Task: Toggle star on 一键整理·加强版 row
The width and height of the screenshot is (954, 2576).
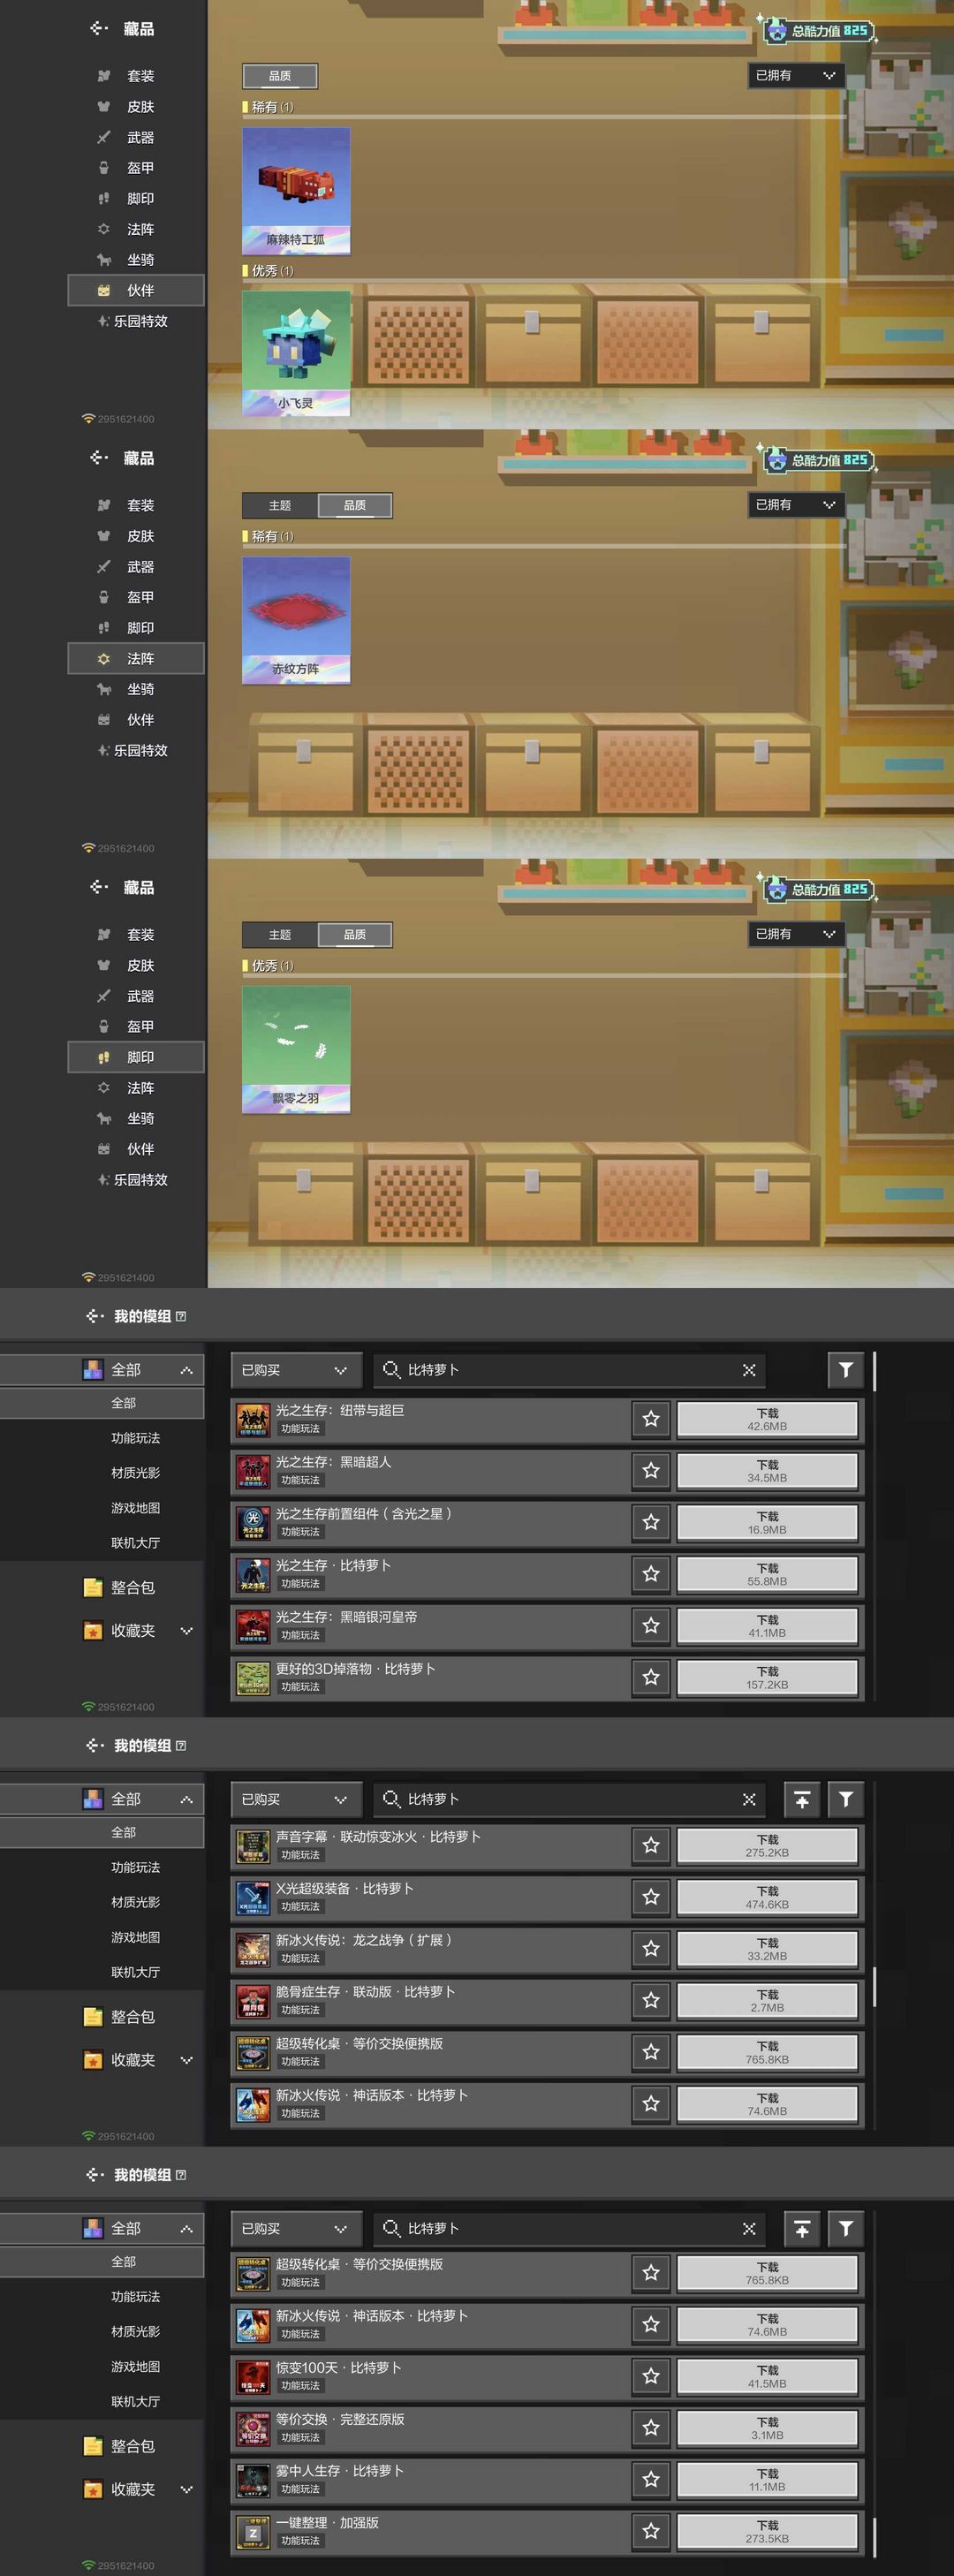Action: click(x=651, y=2532)
